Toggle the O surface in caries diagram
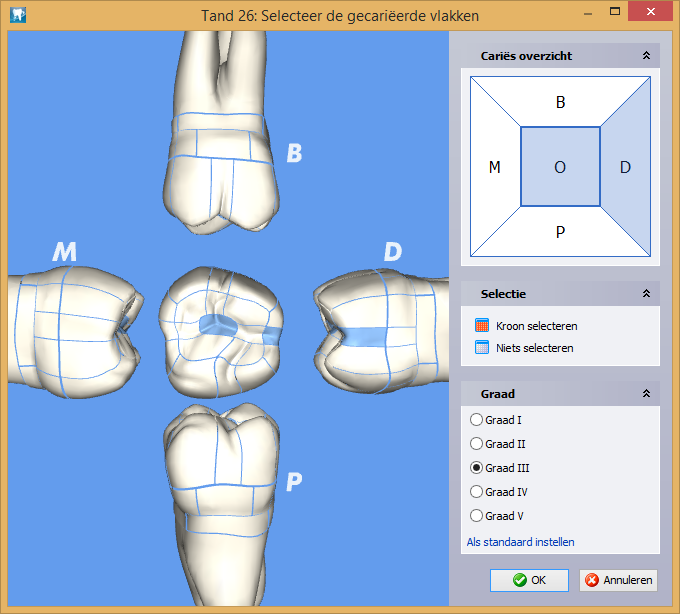The image size is (680, 614). pyautogui.click(x=560, y=167)
